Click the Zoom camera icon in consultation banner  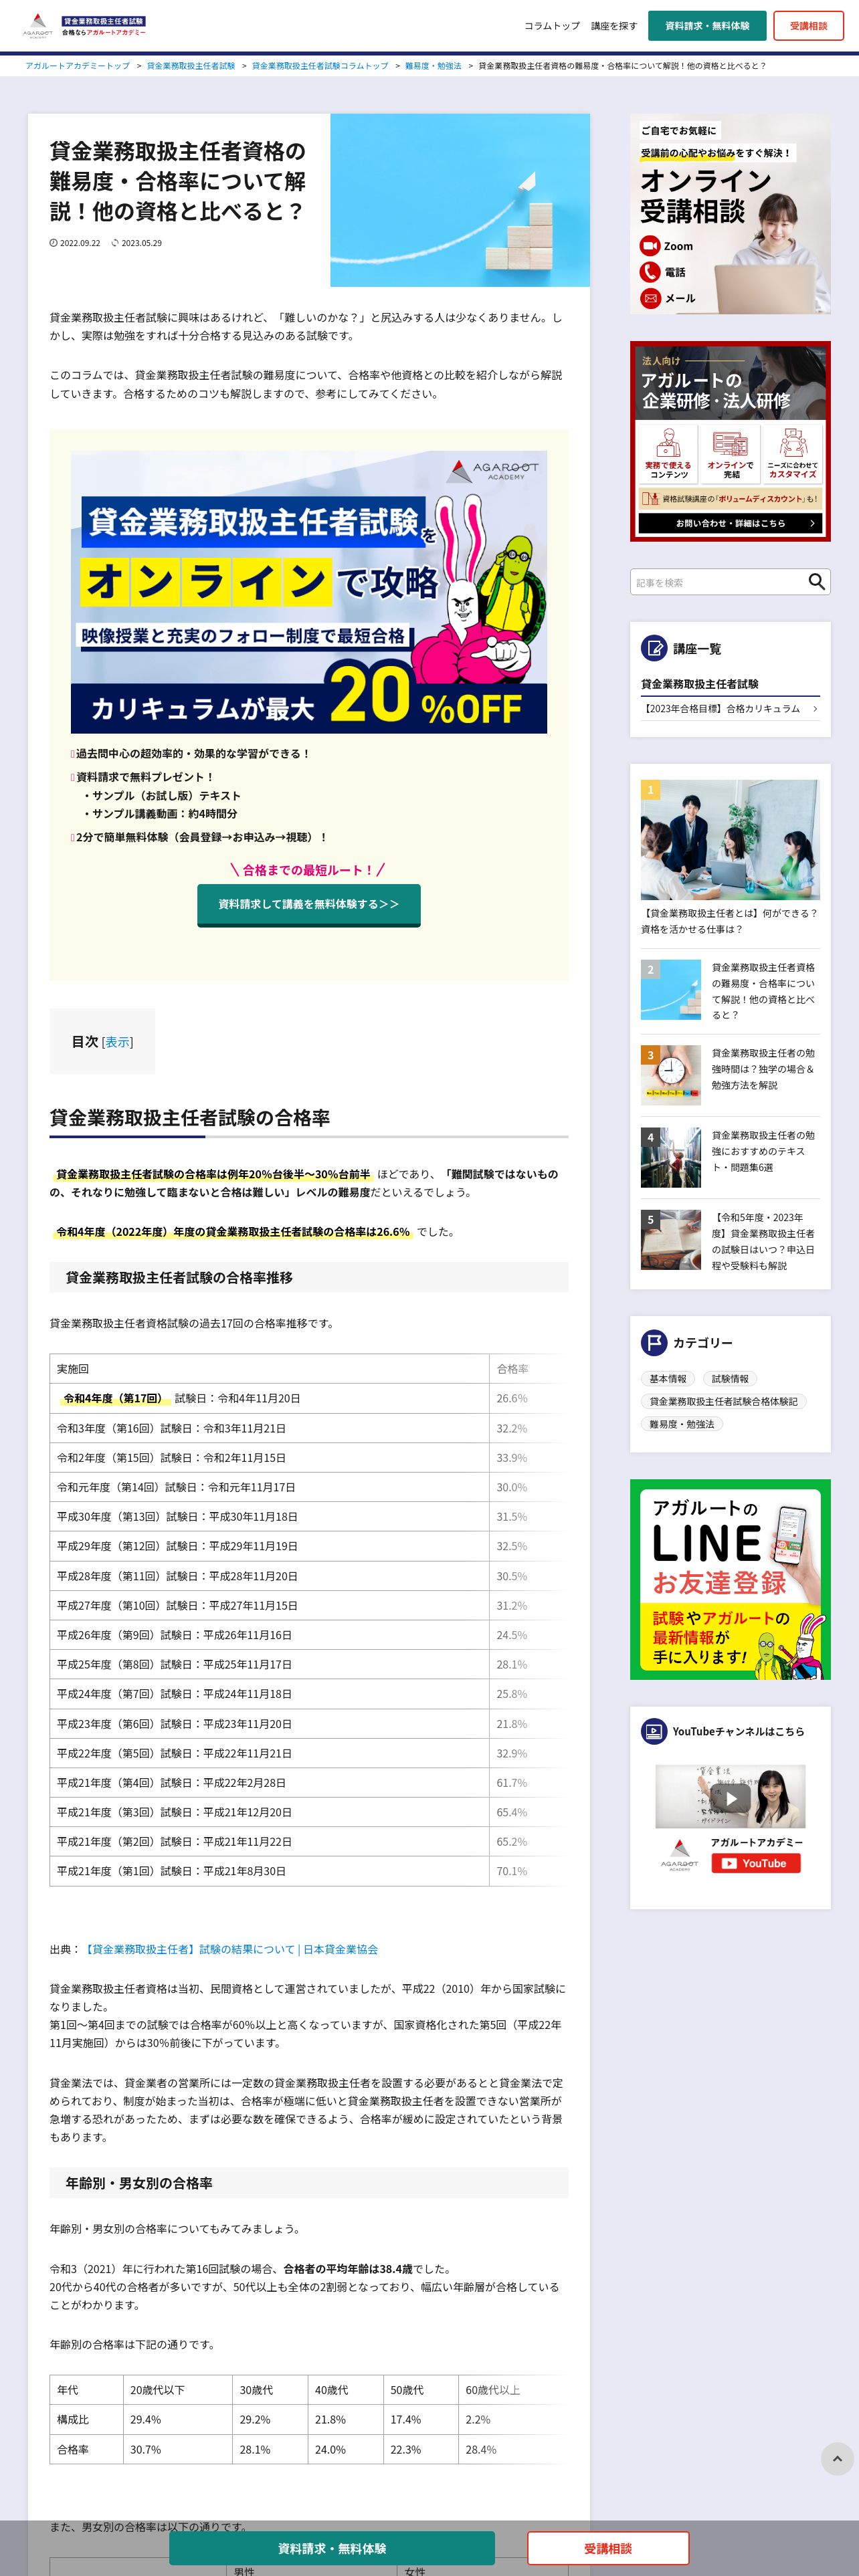650,246
